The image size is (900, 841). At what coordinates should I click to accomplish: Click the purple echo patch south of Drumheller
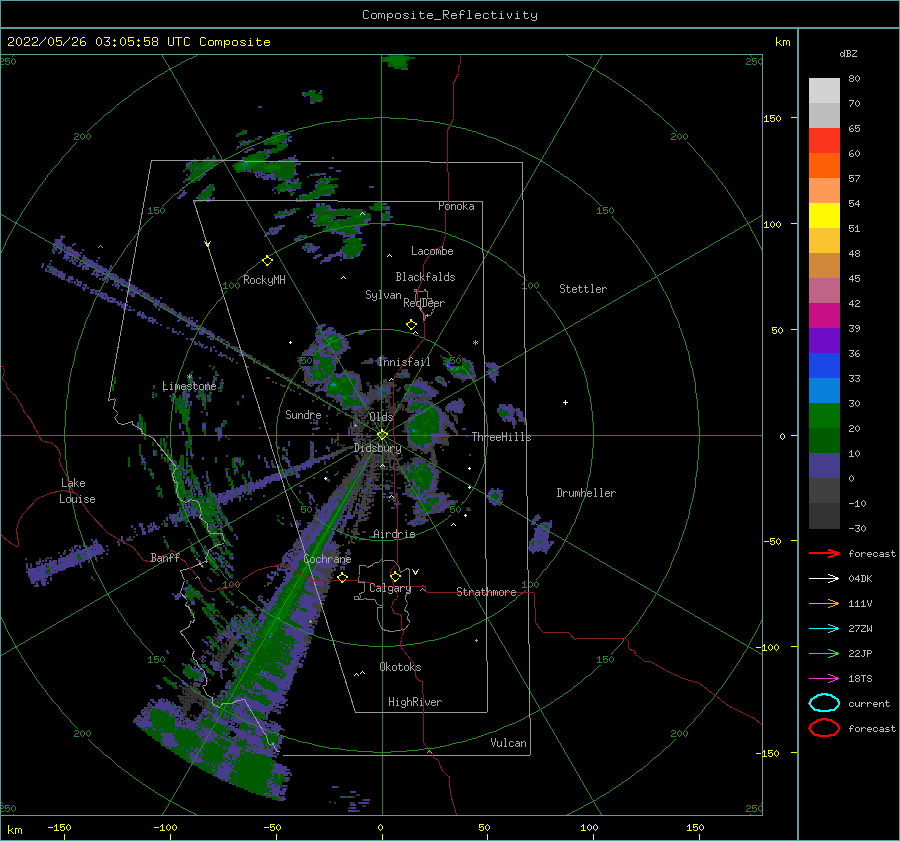[540, 537]
